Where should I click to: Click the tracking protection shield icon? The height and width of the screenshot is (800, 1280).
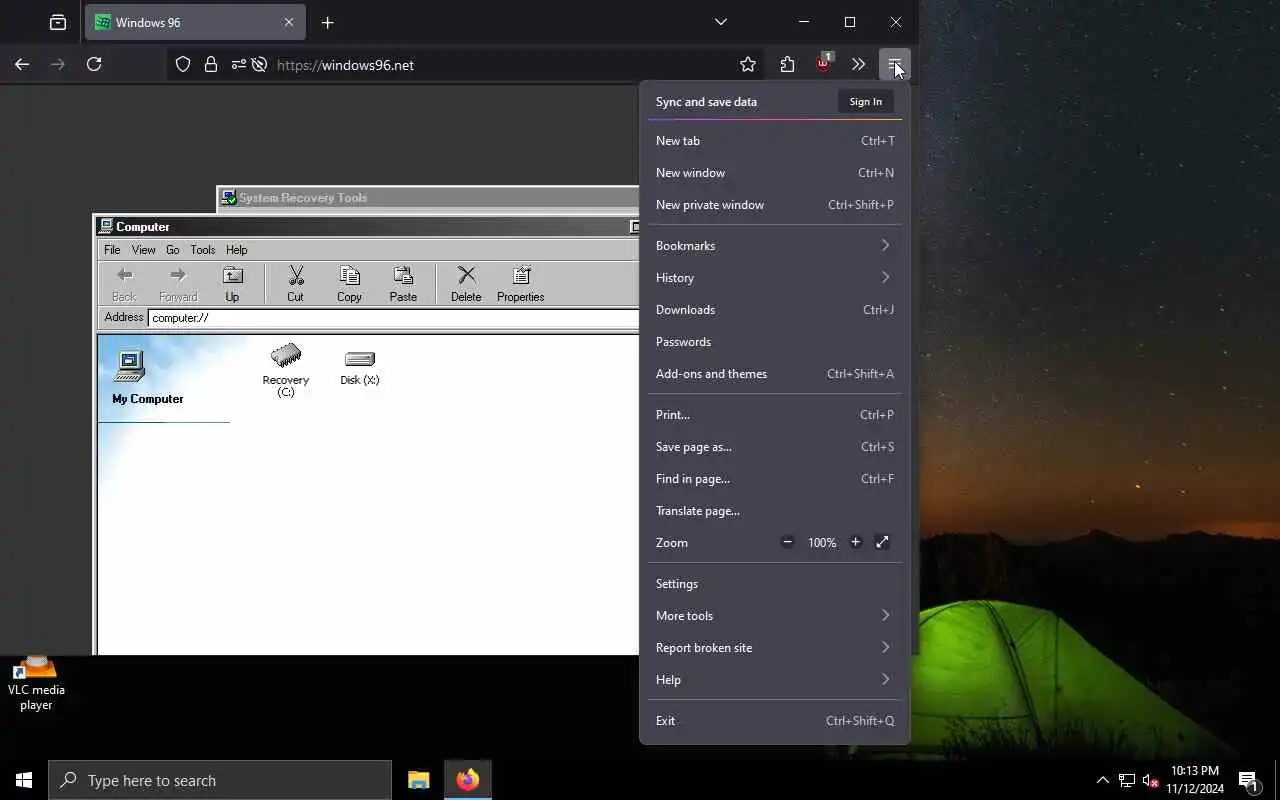click(x=183, y=64)
